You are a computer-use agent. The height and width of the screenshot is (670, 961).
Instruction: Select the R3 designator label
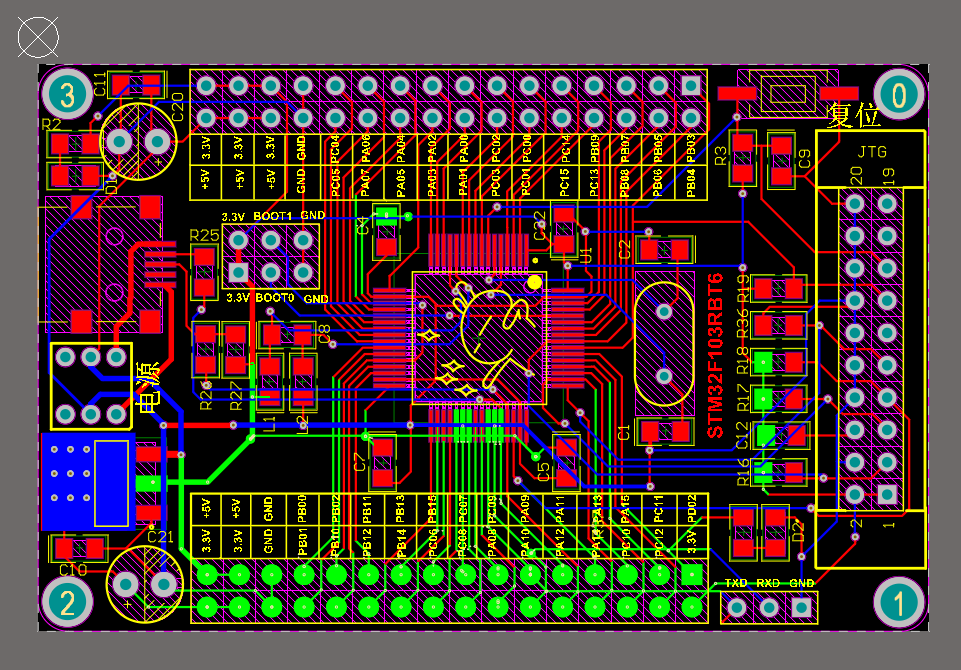(x=721, y=156)
